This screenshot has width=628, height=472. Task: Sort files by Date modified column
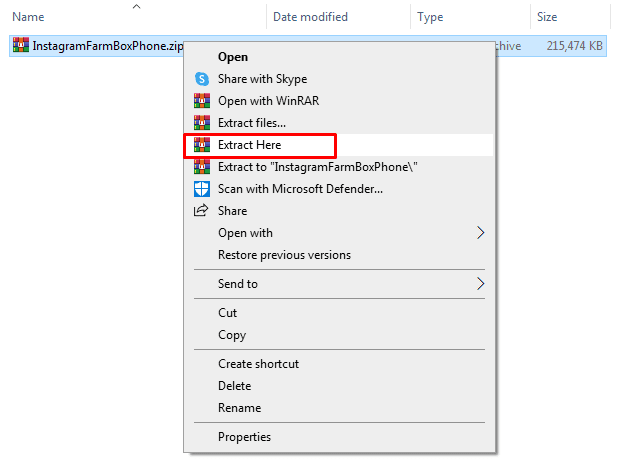coord(310,17)
